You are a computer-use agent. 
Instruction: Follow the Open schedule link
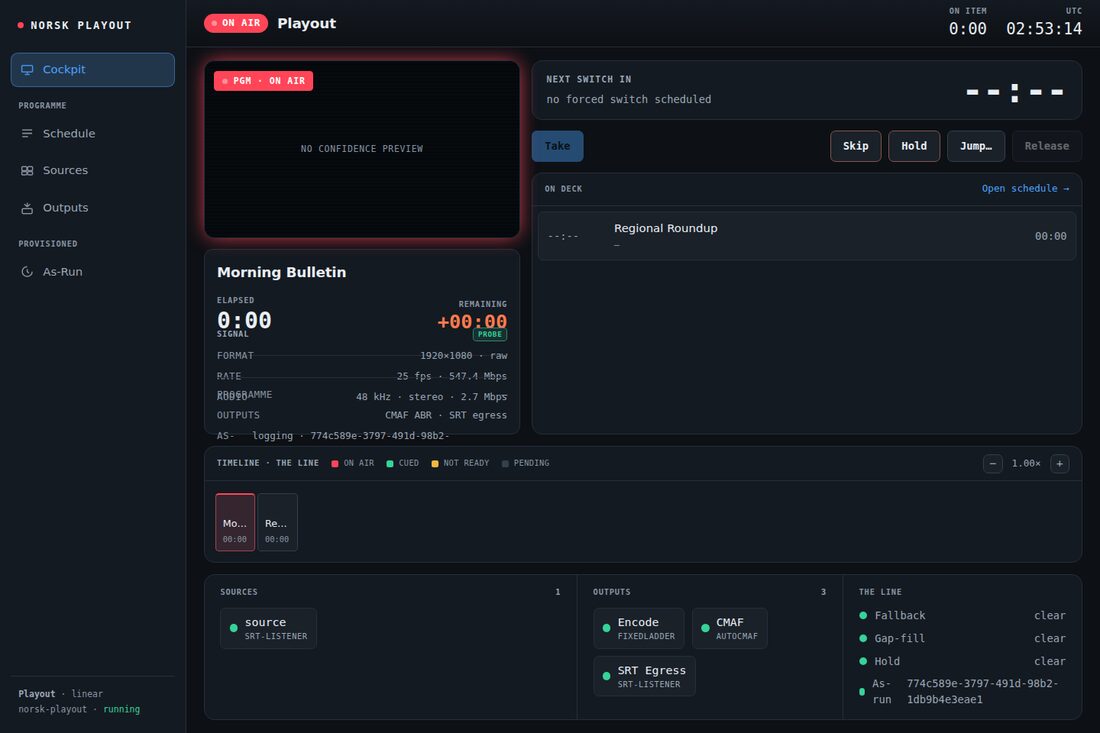click(1026, 189)
